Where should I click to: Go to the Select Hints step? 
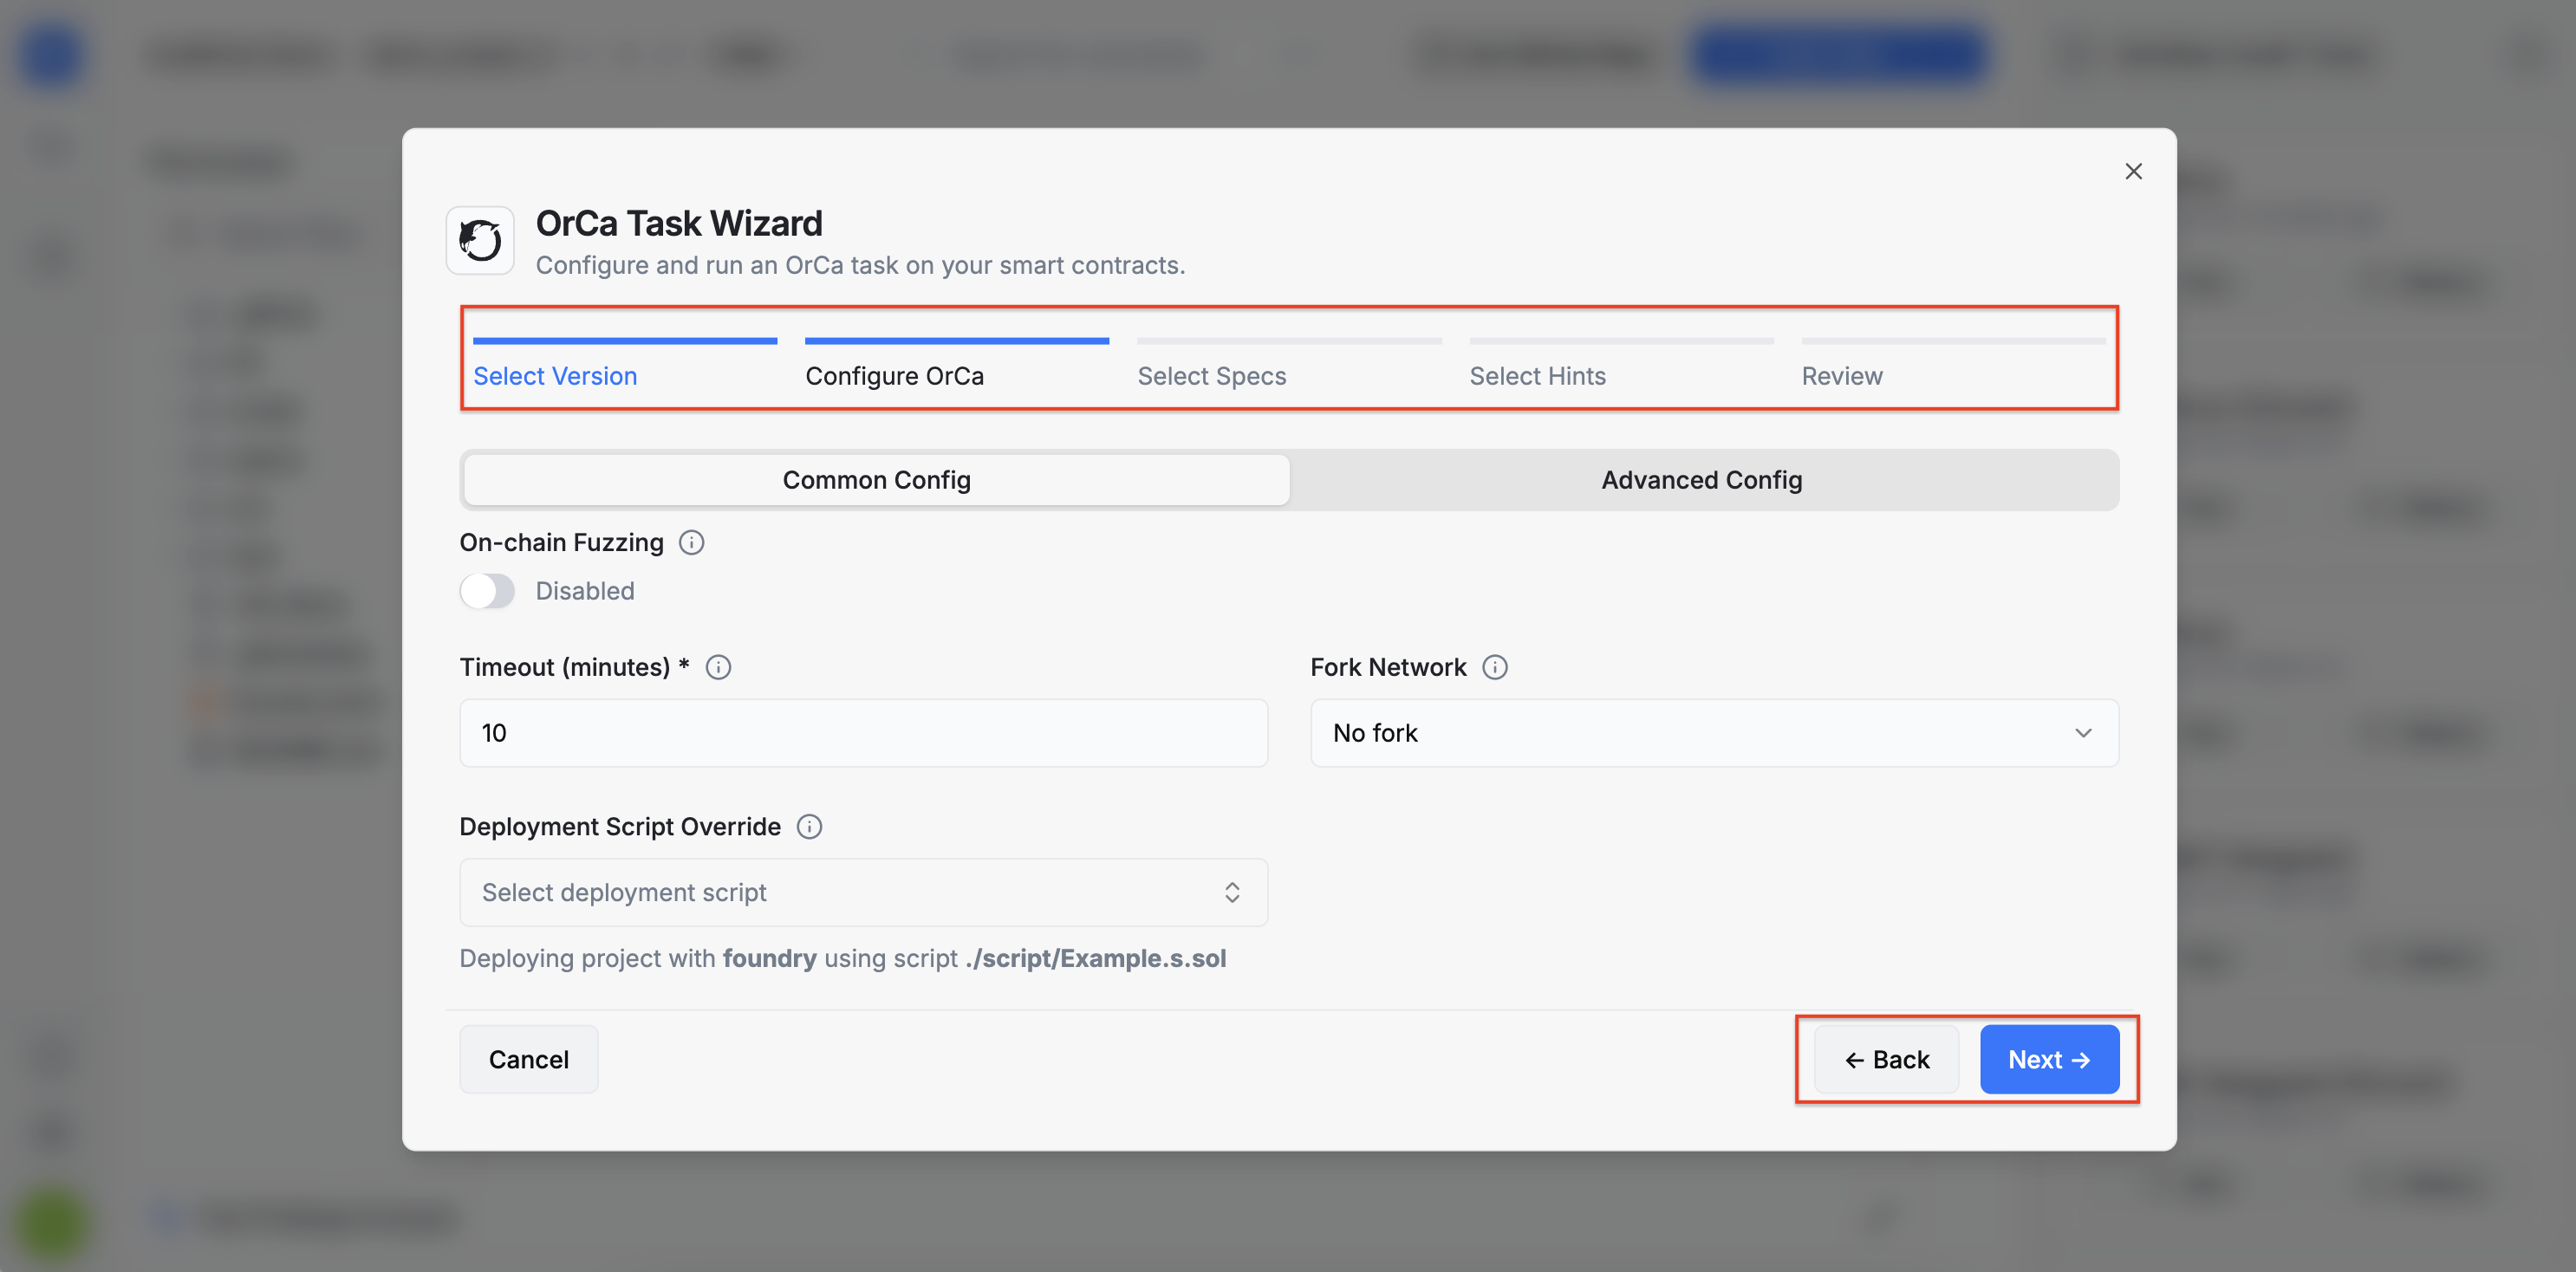click(x=1621, y=365)
